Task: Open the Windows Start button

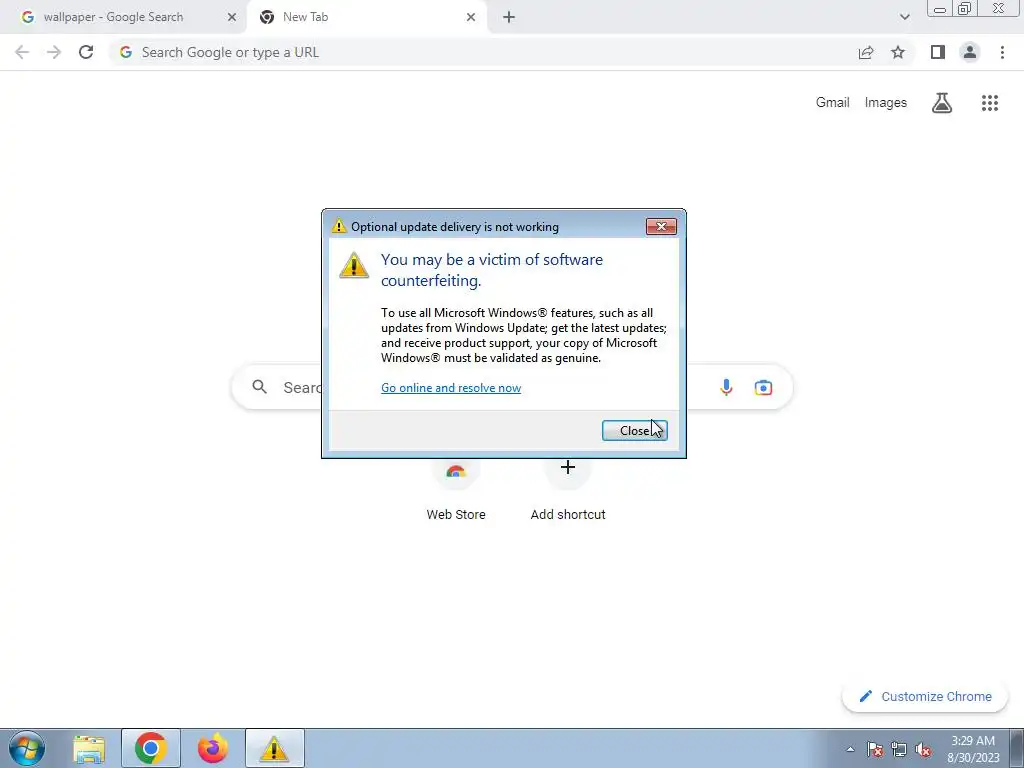Action: [27, 748]
